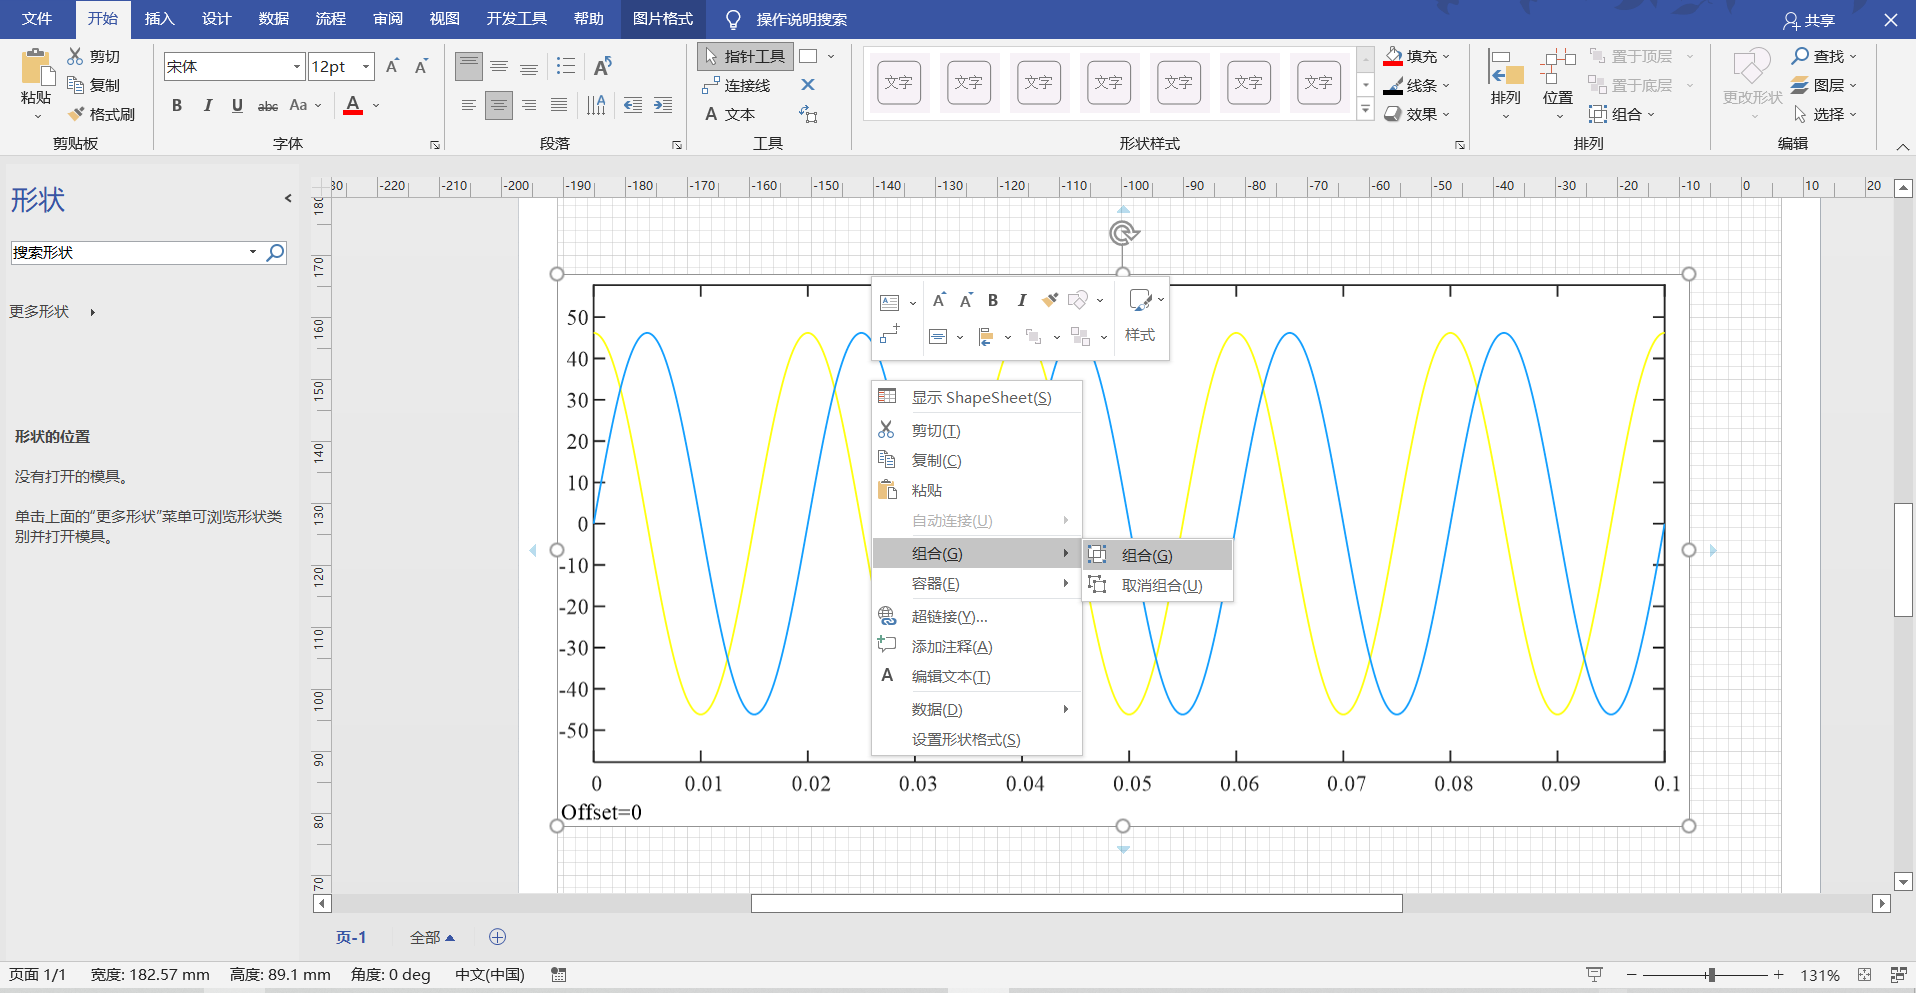The height and width of the screenshot is (993, 1916).
Task: Toggle center horizontal alignment in paragraph group
Action: [x=499, y=105]
